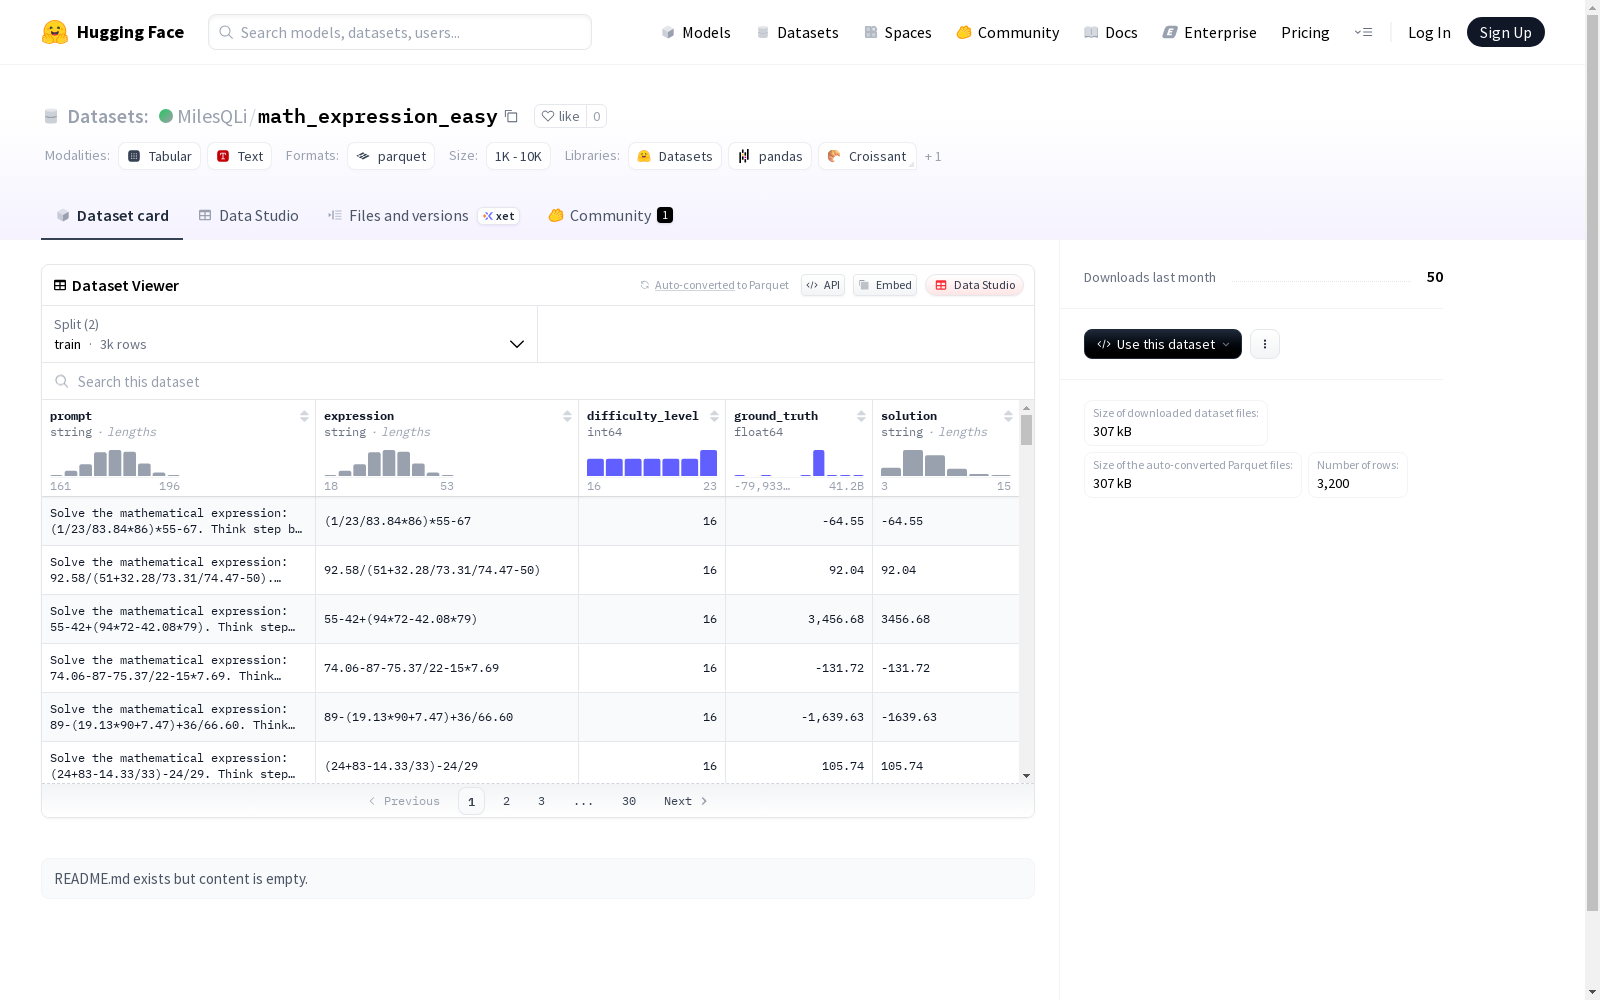This screenshot has width=1600, height=1000.
Task: Click the prompt lengths histogram
Action: [115, 463]
